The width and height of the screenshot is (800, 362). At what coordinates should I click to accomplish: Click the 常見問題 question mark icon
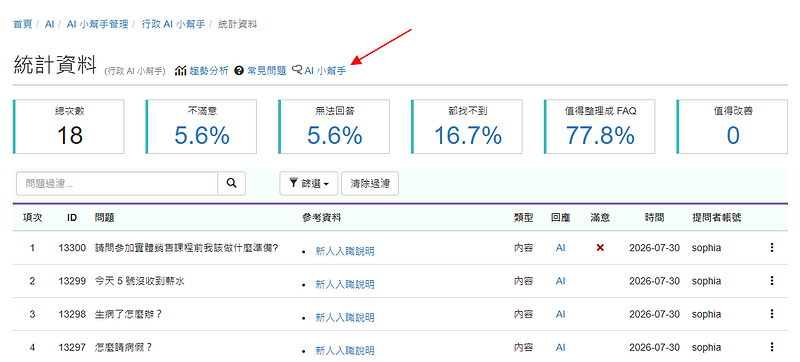238,71
